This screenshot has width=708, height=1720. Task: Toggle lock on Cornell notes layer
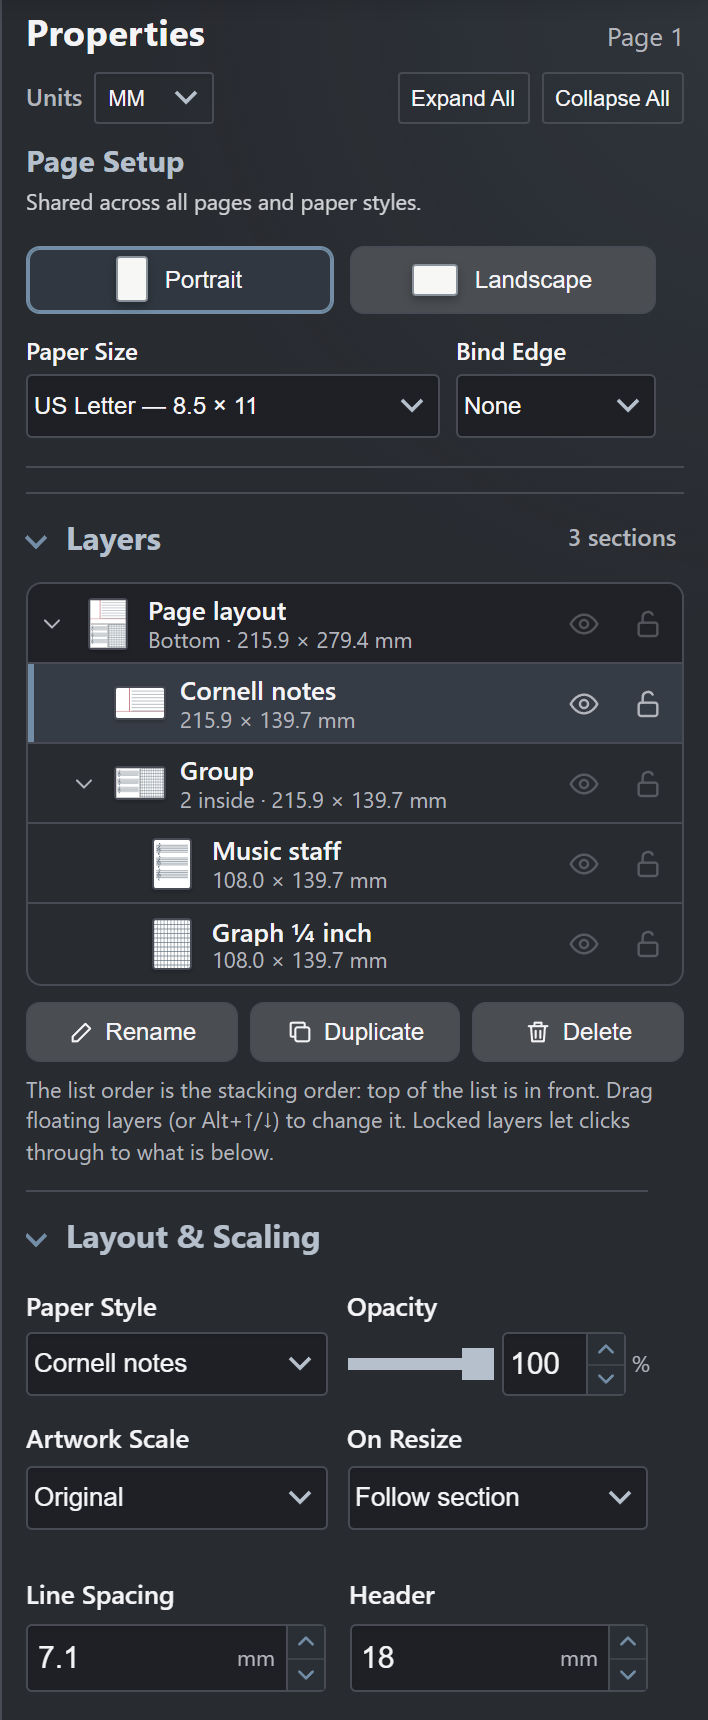tap(648, 704)
